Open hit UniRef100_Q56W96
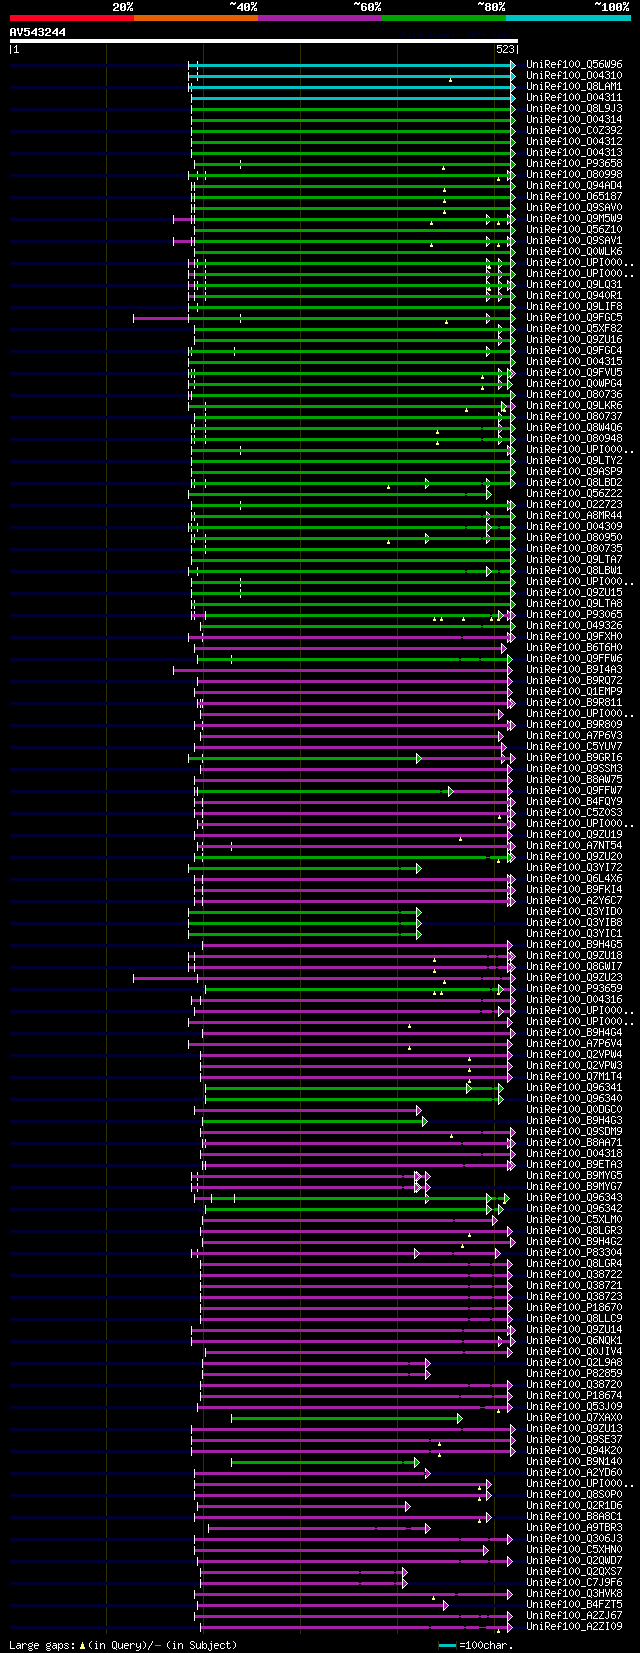 coord(574,64)
